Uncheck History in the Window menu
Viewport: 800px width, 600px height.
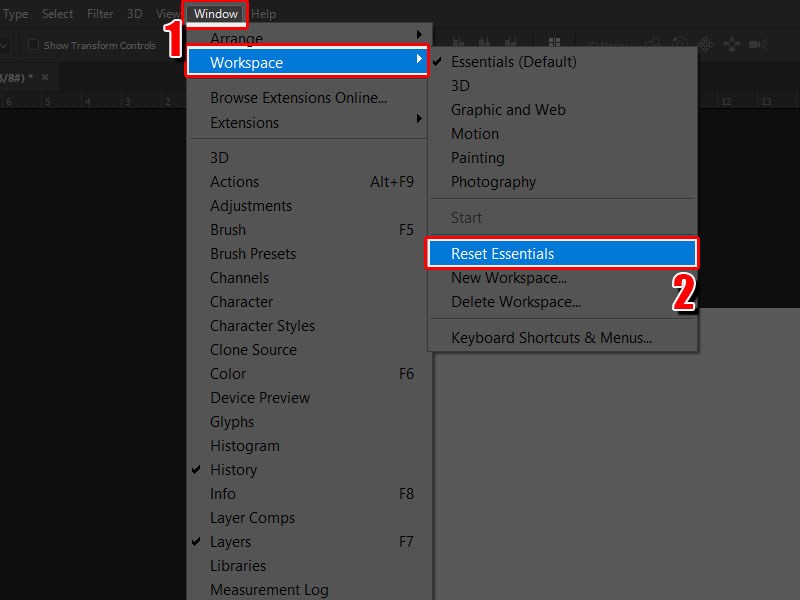coord(233,470)
